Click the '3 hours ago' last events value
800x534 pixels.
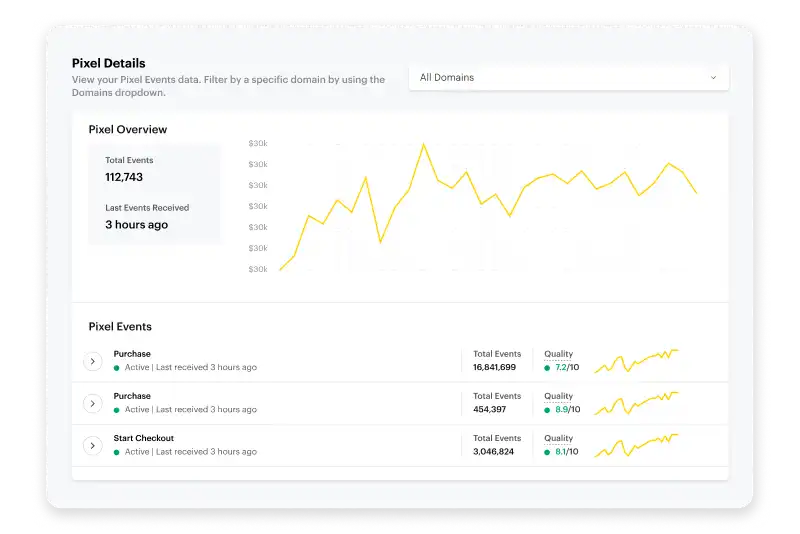pos(136,225)
